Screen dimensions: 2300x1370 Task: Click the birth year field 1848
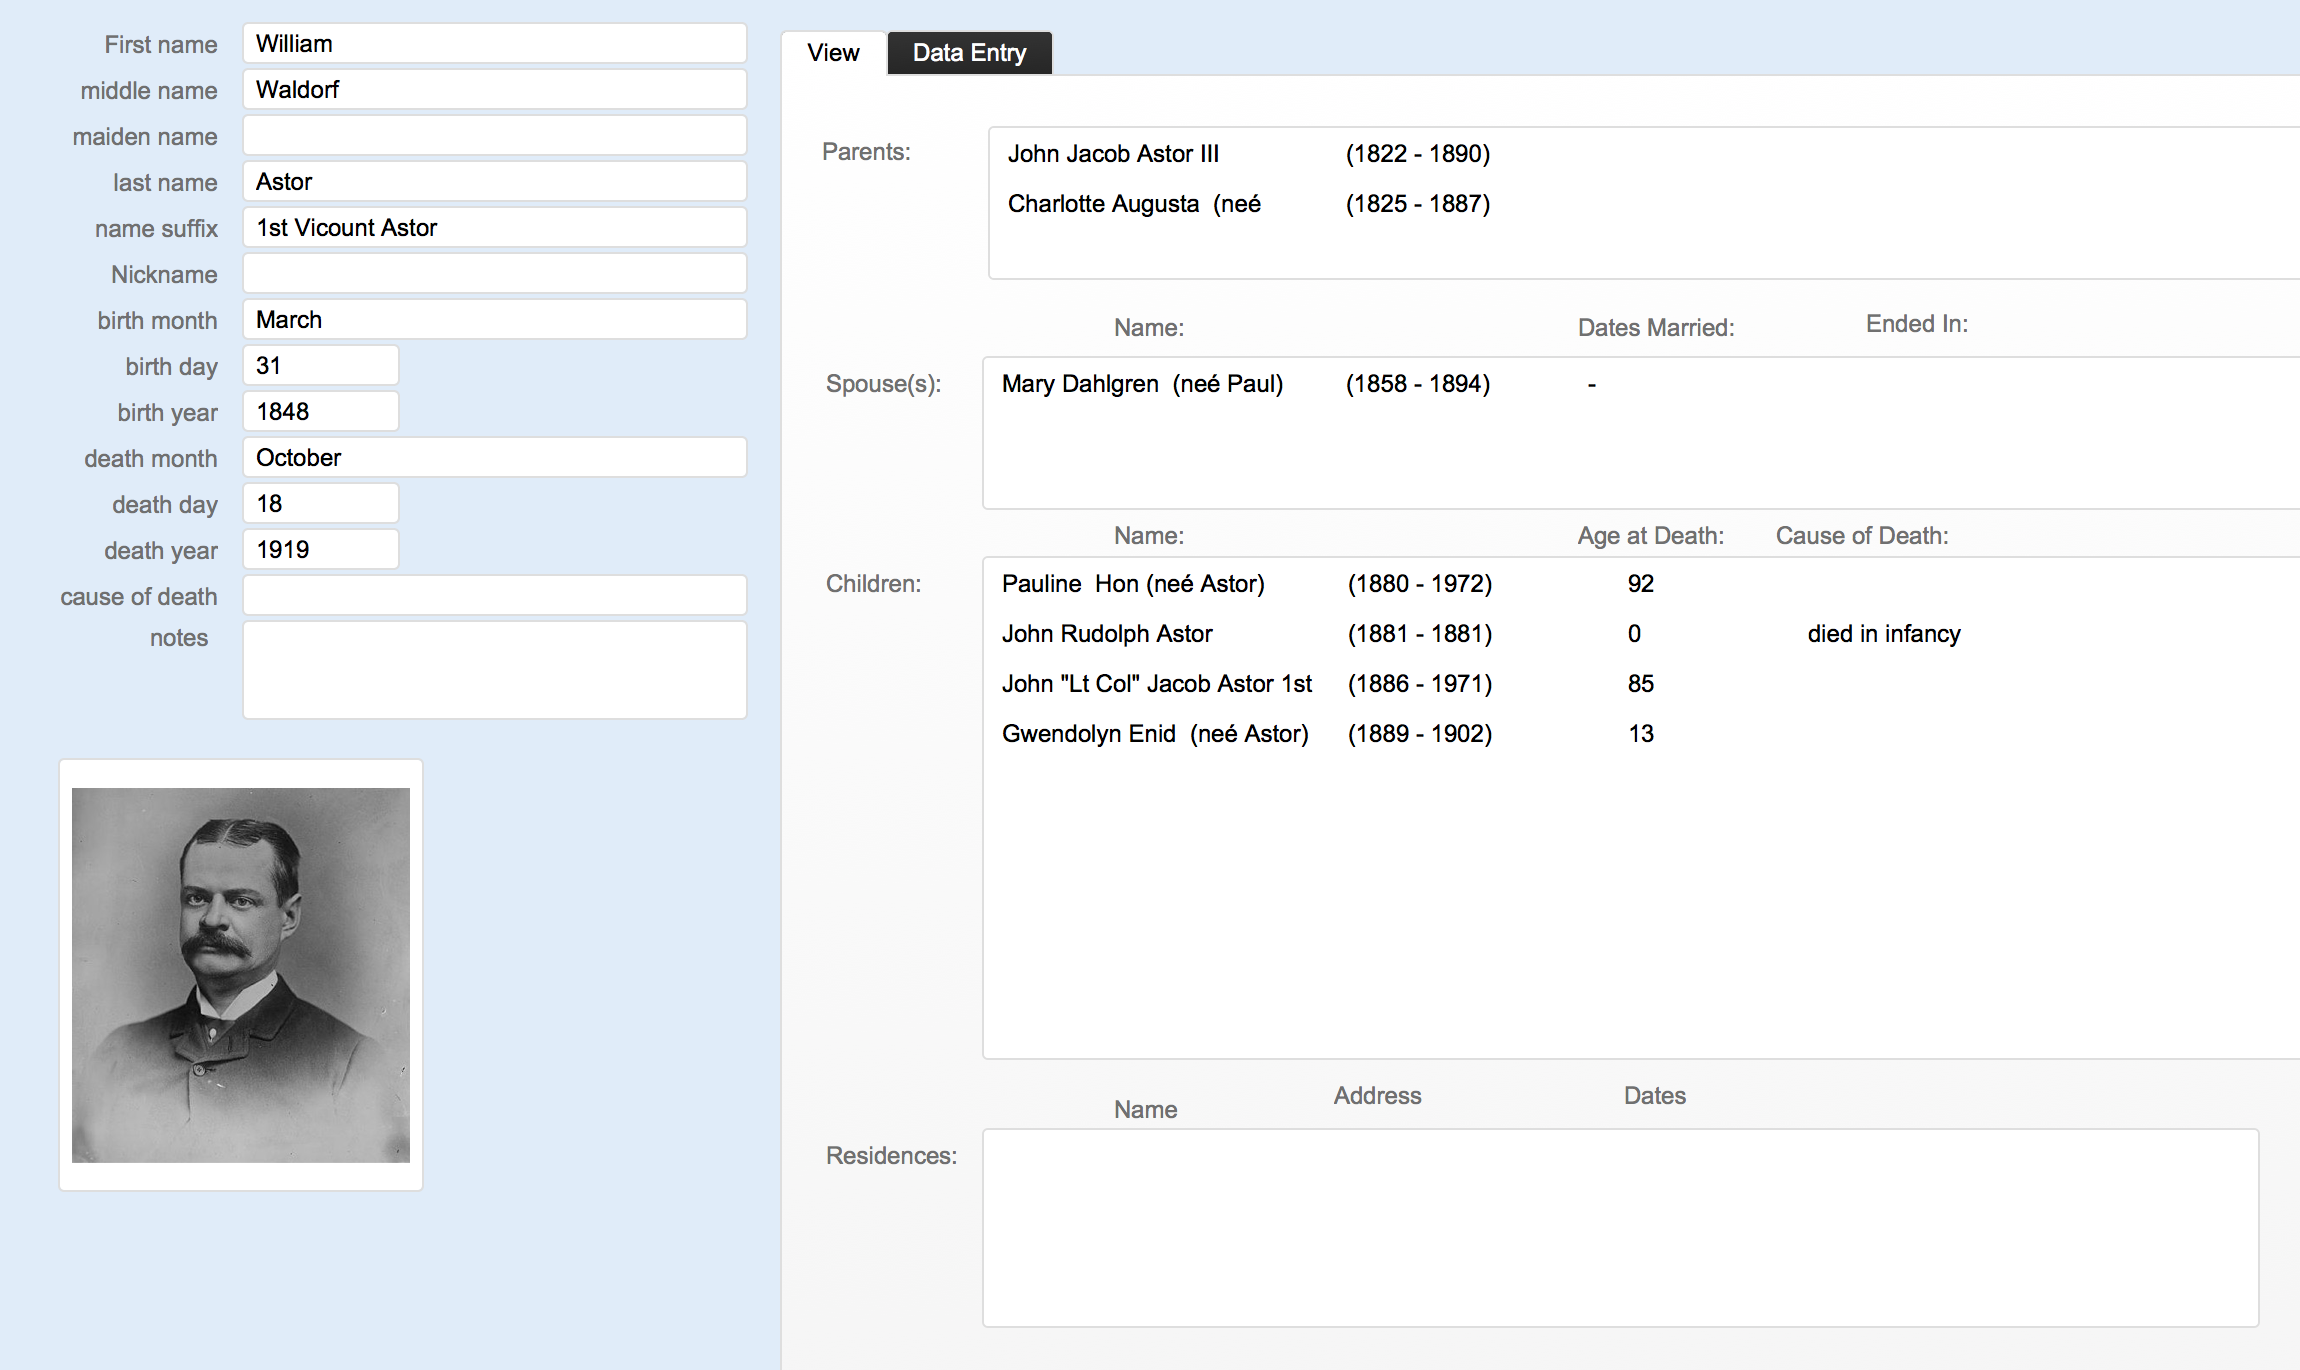[x=320, y=412]
